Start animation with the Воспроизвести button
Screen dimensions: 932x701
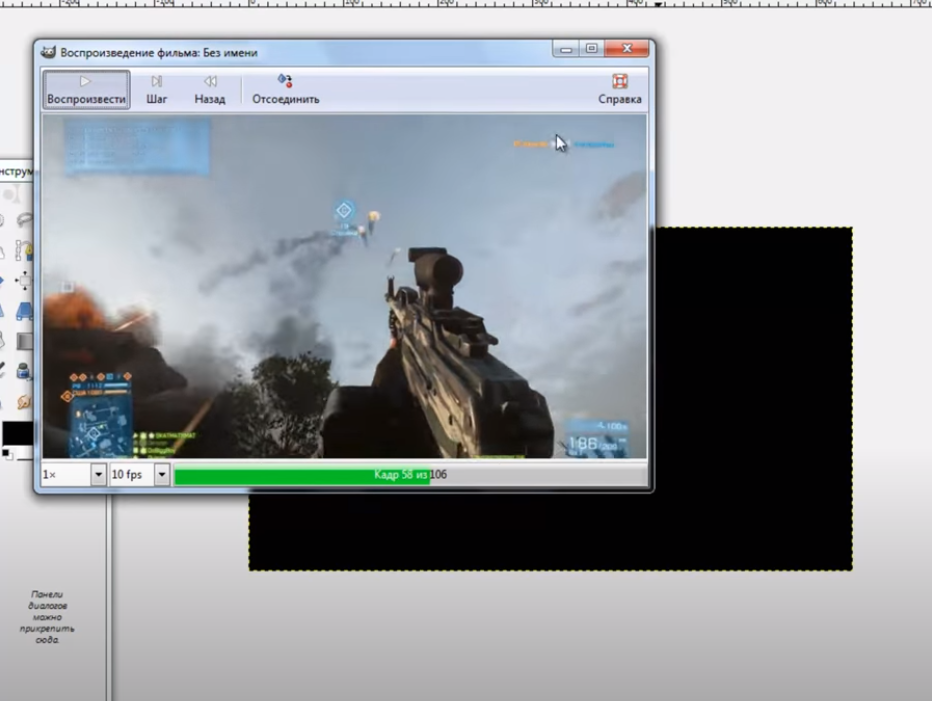(x=86, y=90)
